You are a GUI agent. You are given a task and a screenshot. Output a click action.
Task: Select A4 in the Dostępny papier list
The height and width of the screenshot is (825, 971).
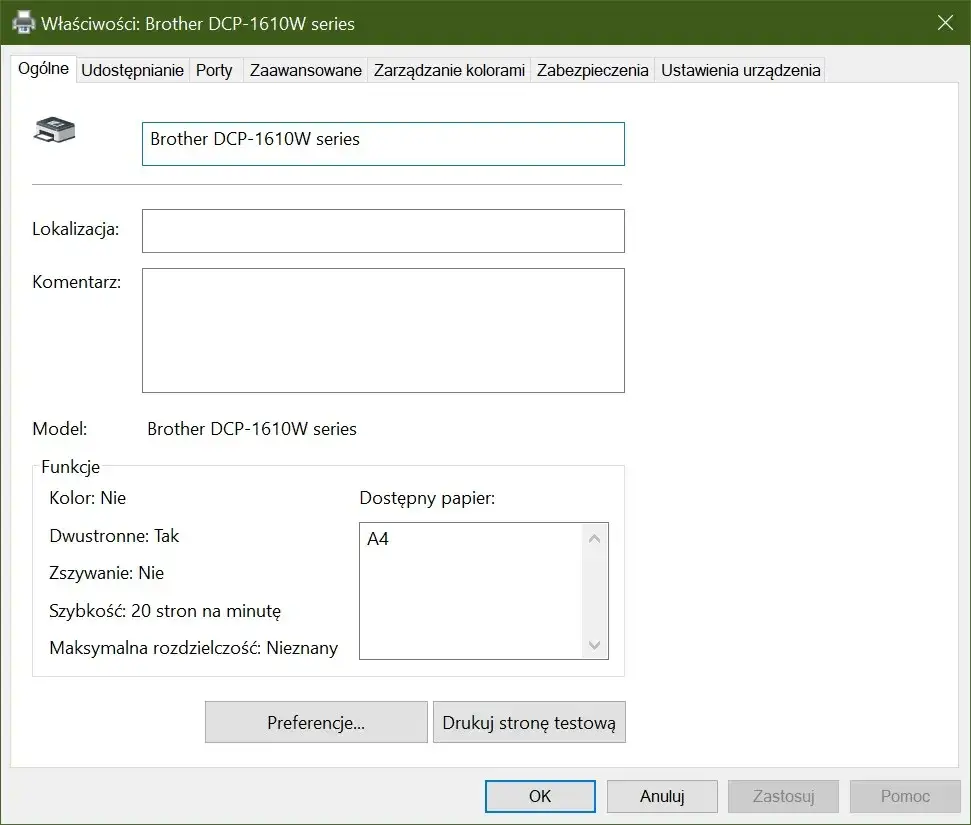click(379, 539)
